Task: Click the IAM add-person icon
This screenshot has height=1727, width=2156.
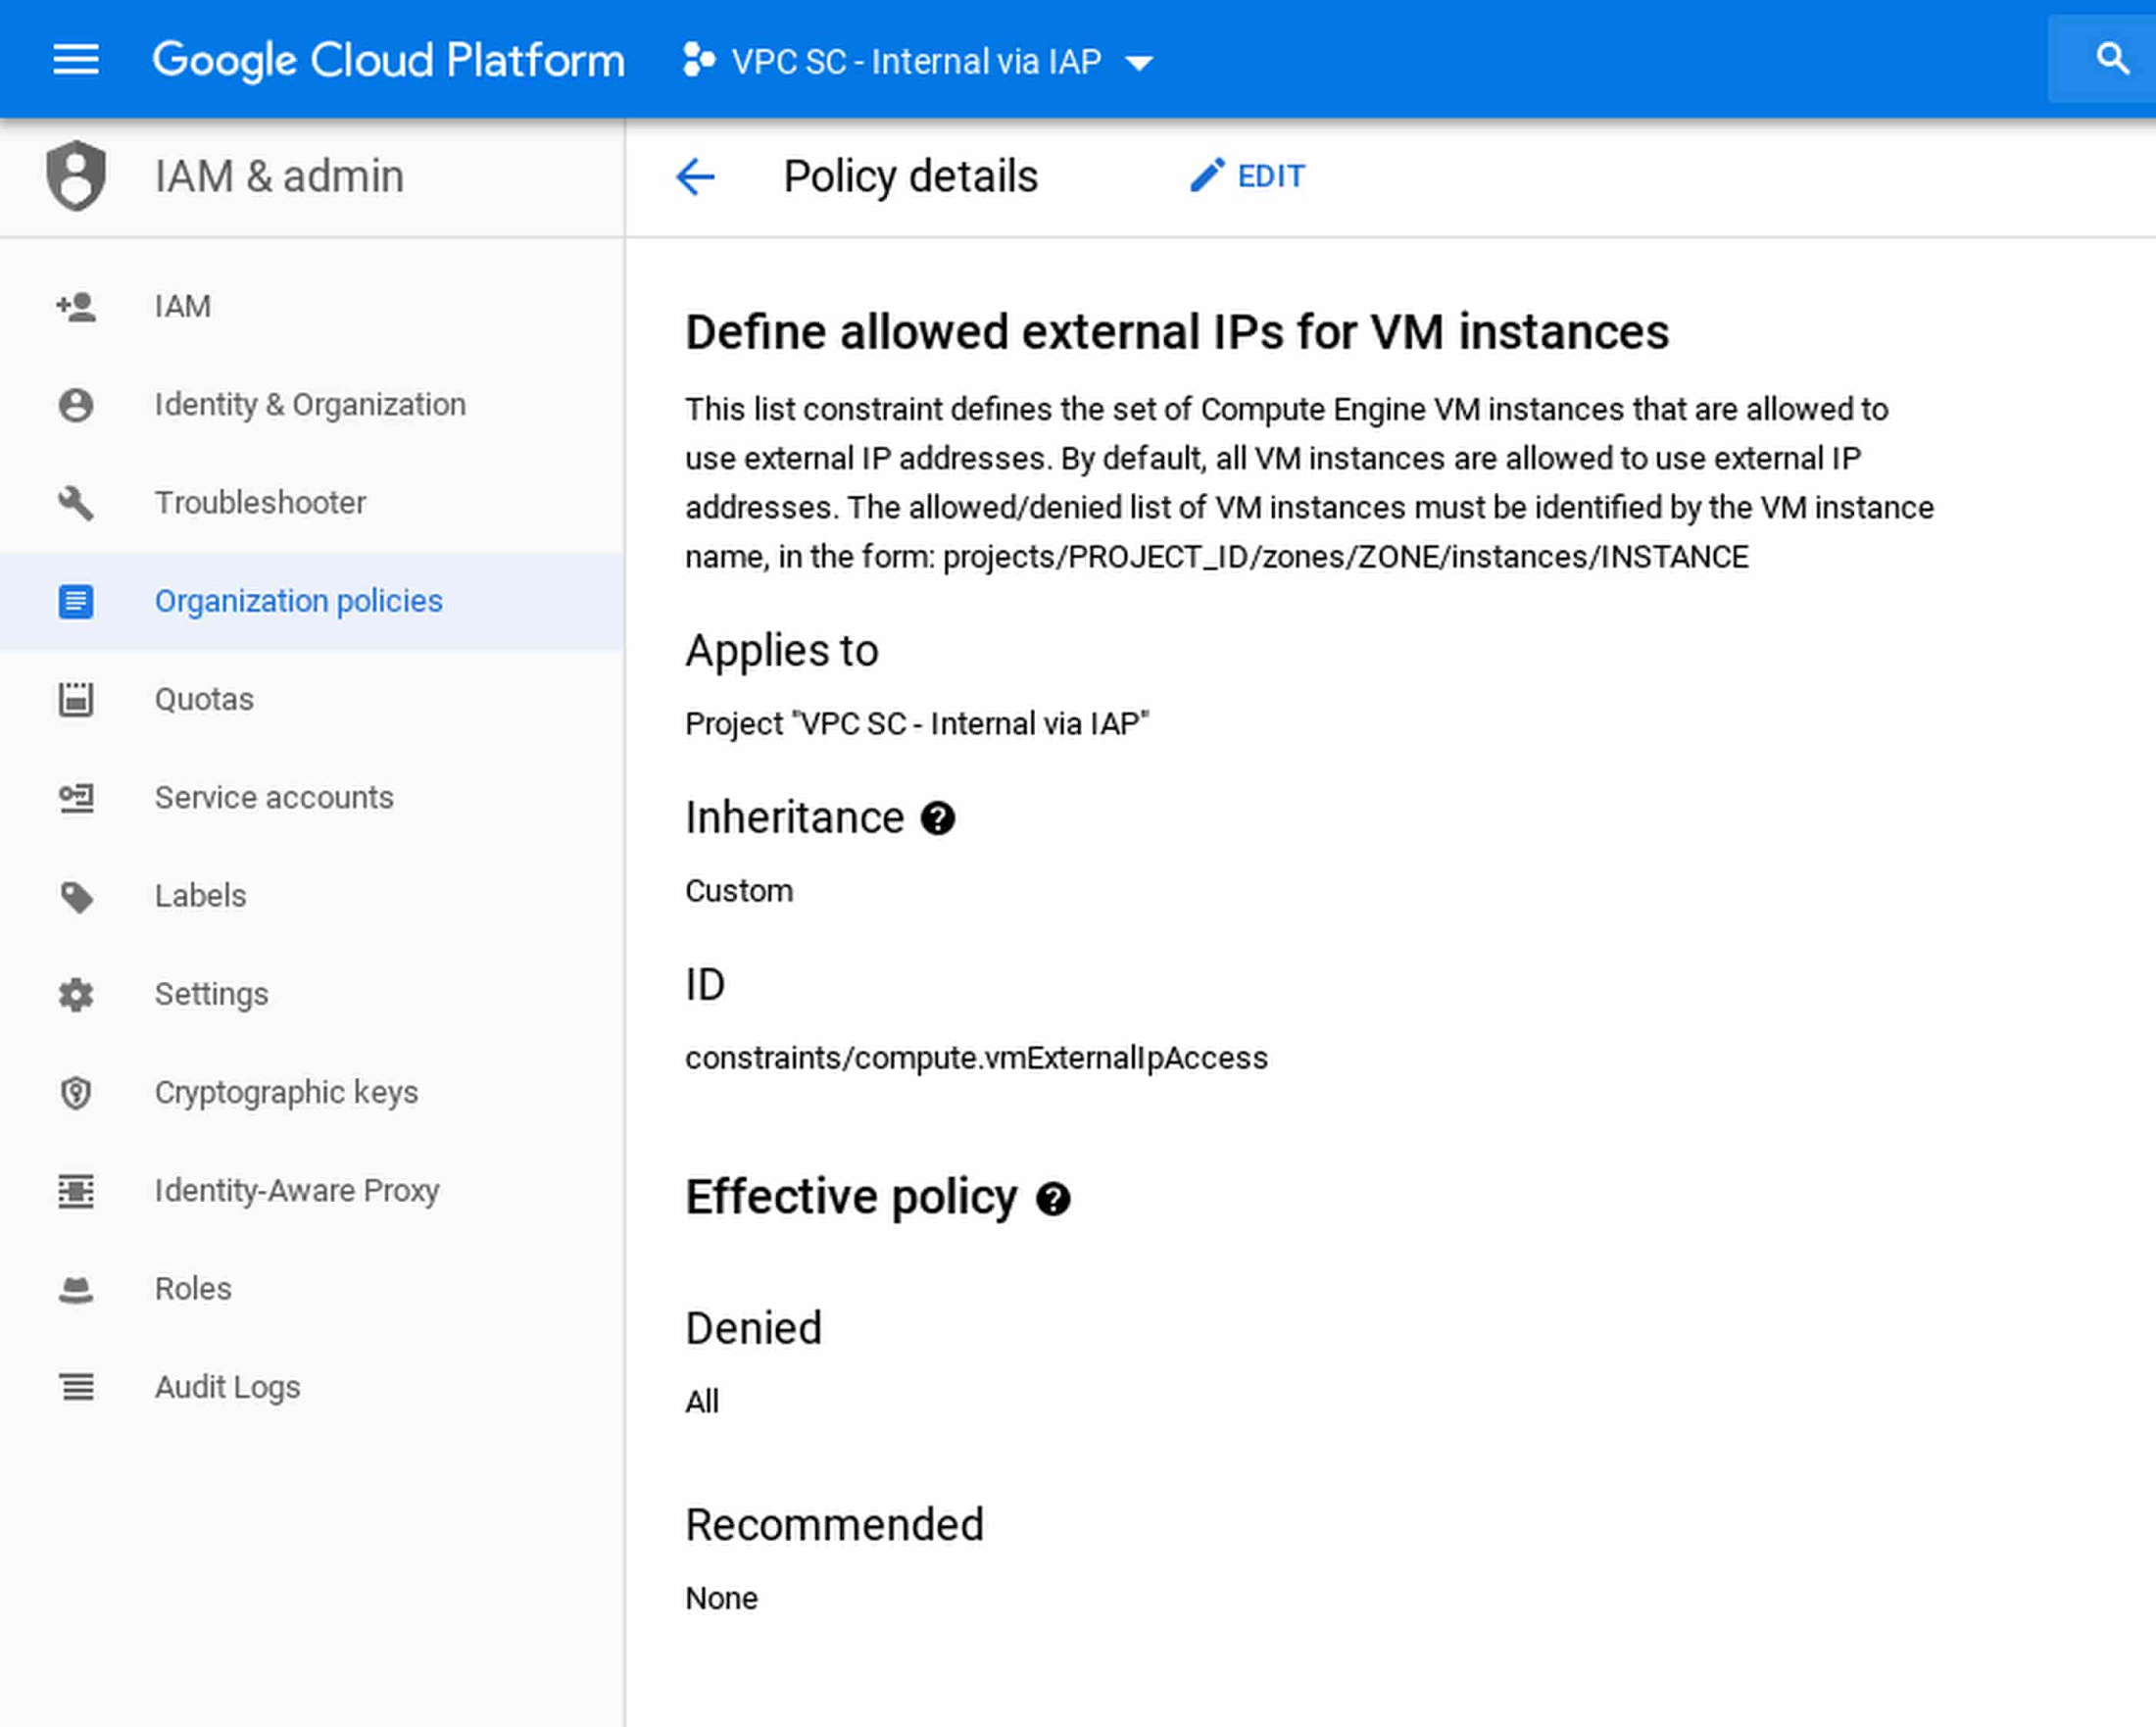Action: pyautogui.click(x=76, y=306)
